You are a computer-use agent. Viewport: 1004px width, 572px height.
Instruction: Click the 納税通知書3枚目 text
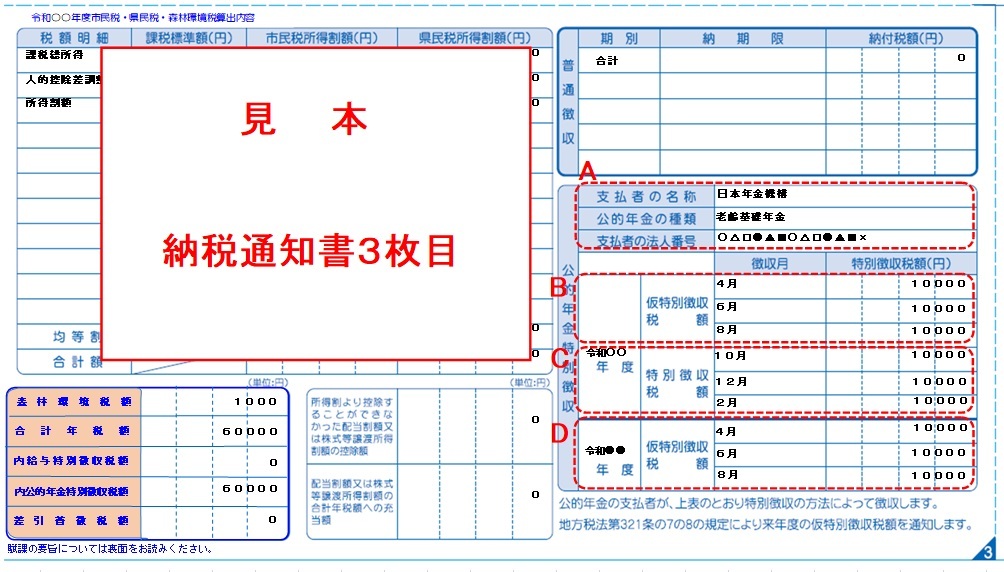pyautogui.click(x=309, y=250)
